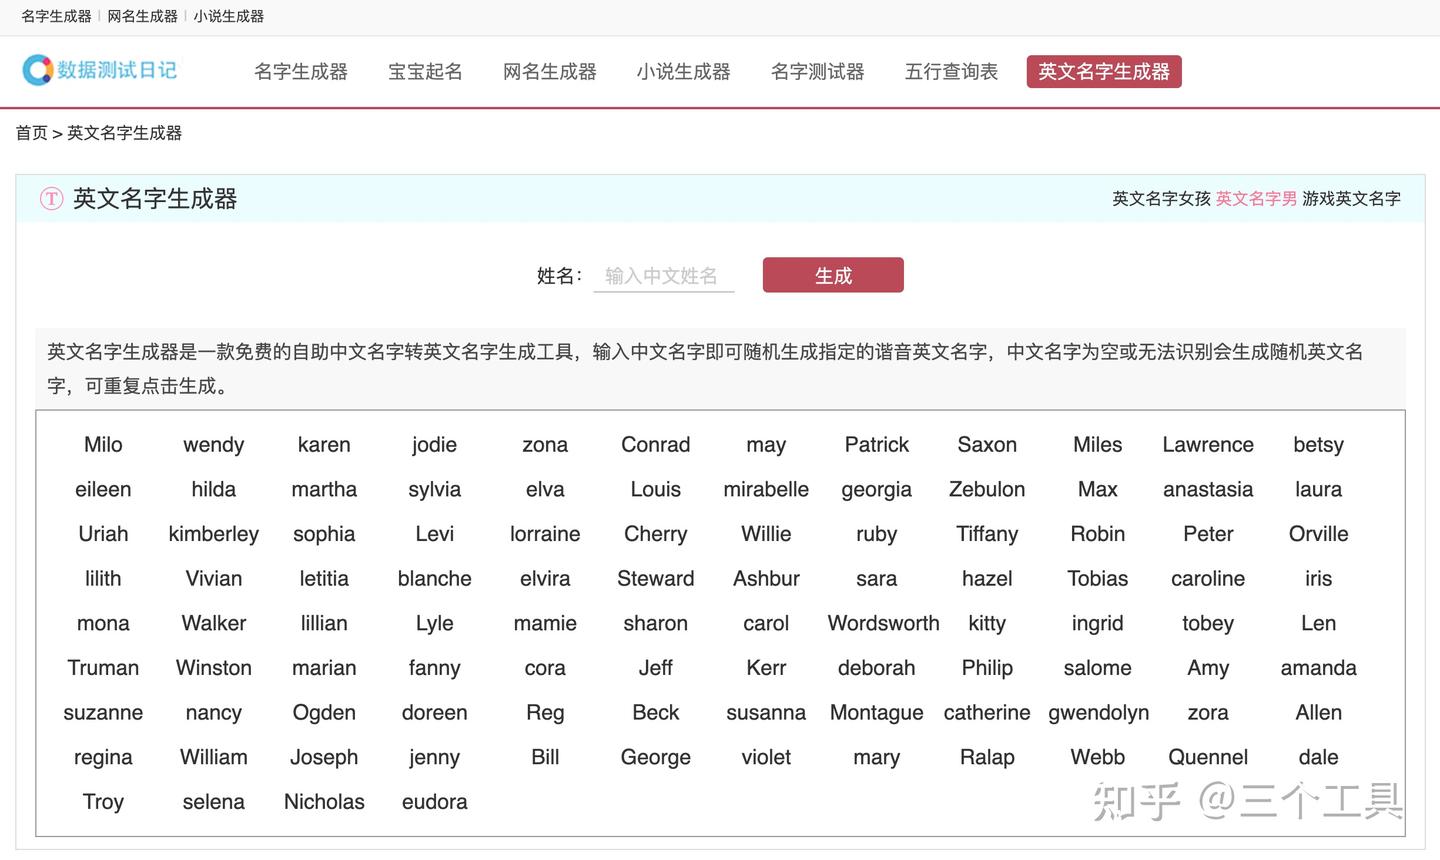Select the name amanda
Image resolution: width=1440 pixels, height=860 pixels.
pos(1319,668)
